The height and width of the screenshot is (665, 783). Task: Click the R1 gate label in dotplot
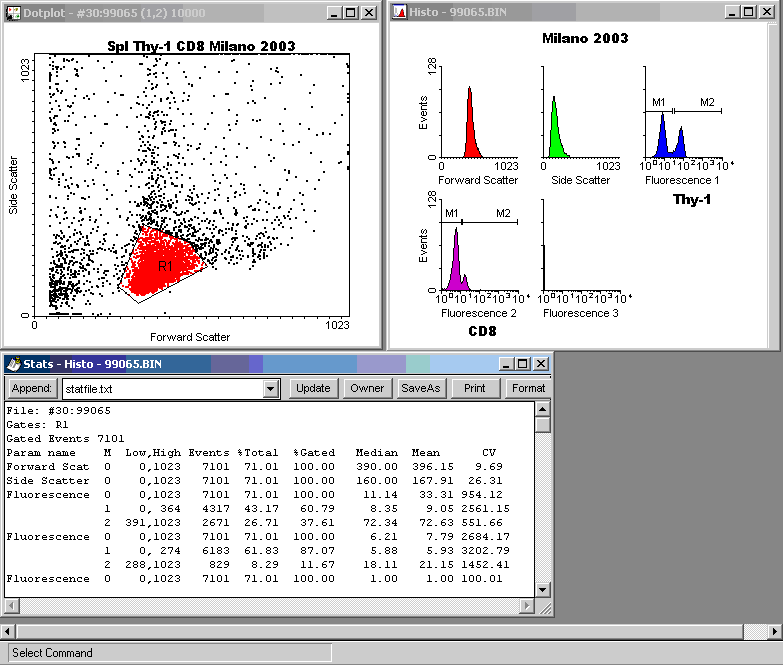[165, 267]
